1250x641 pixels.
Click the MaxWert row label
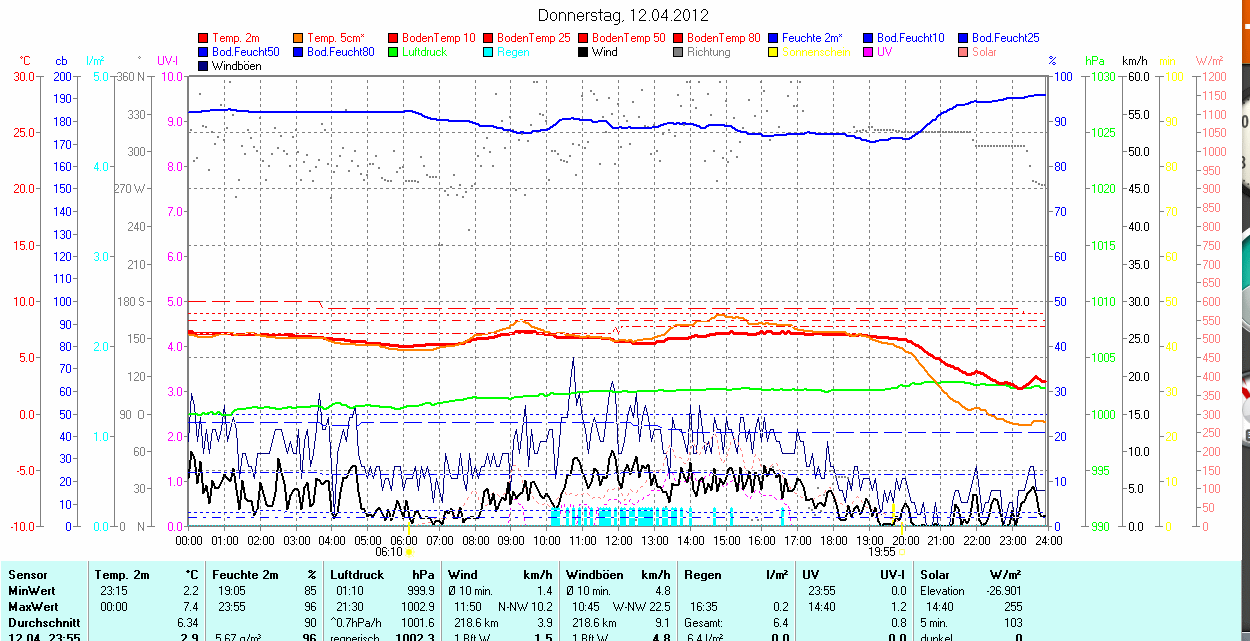(x=33, y=607)
